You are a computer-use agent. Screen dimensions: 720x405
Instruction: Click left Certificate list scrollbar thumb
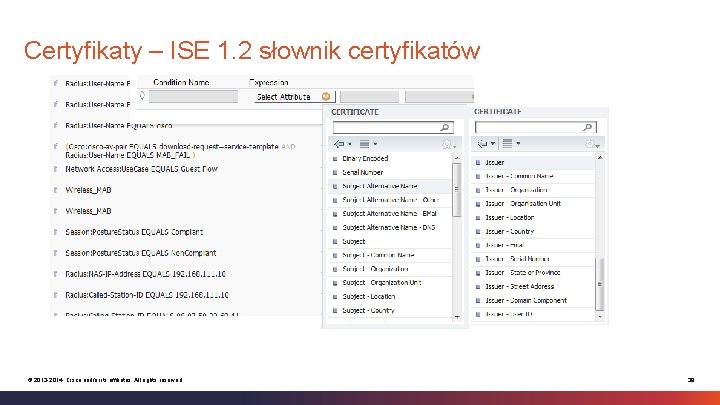[x=456, y=190]
